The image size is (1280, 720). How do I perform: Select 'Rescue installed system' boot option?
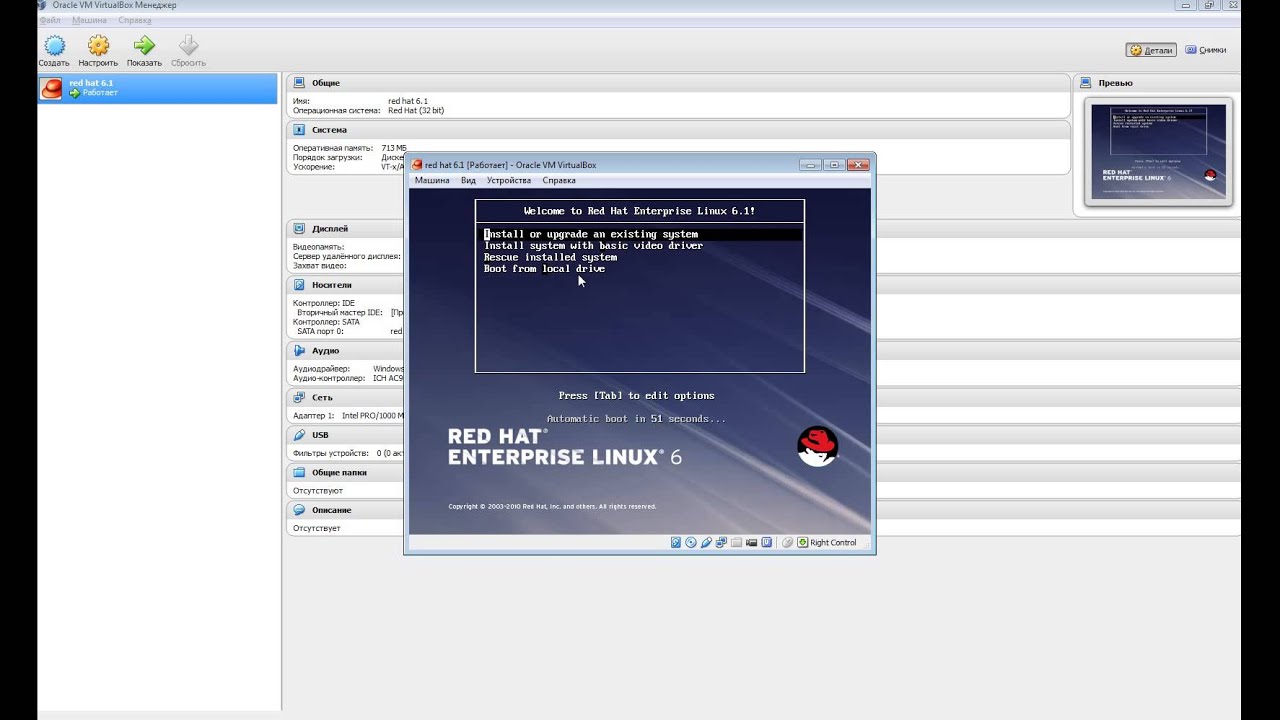(x=550, y=257)
